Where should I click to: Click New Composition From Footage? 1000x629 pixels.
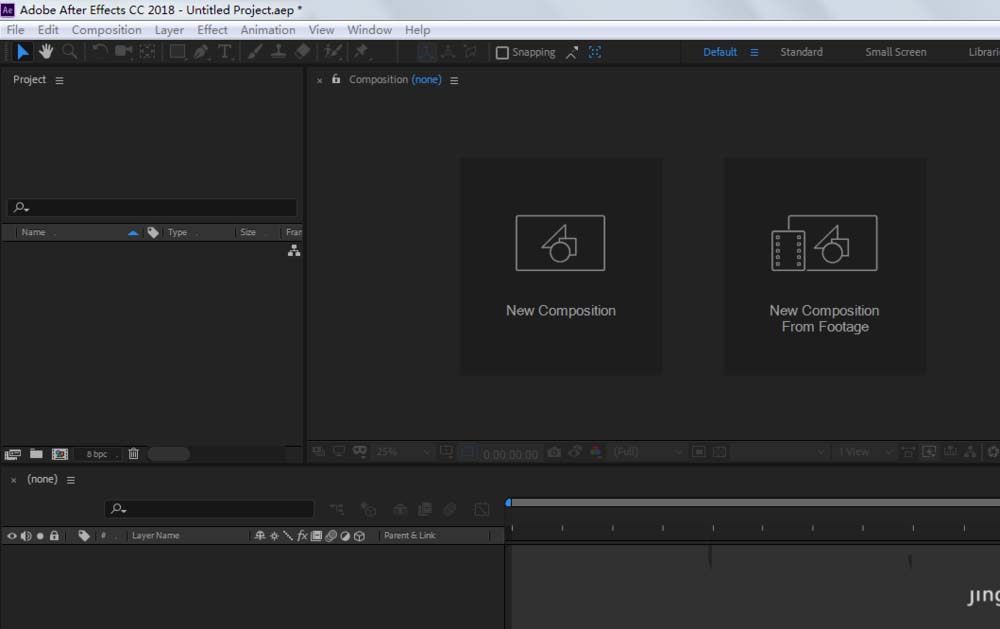click(x=824, y=266)
